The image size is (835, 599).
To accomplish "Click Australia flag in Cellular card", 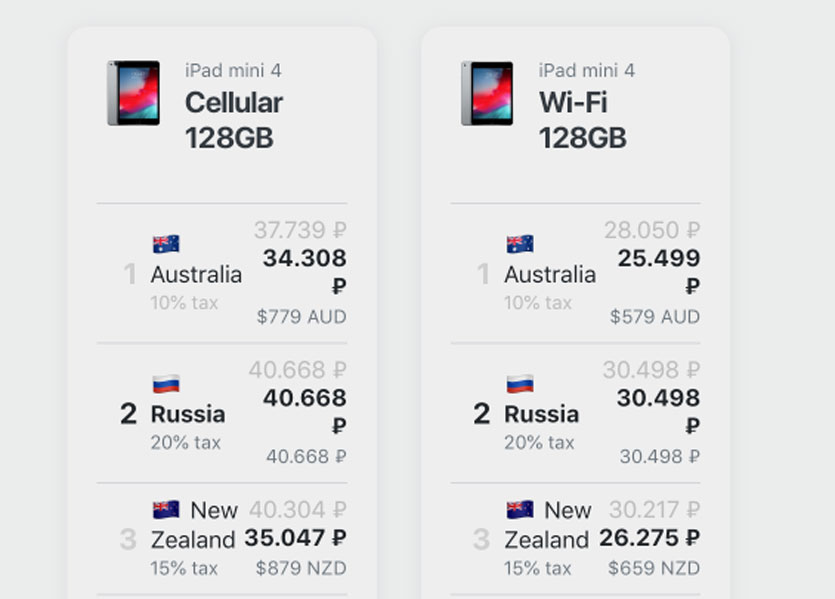I will pyautogui.click(x=166, y=244).
